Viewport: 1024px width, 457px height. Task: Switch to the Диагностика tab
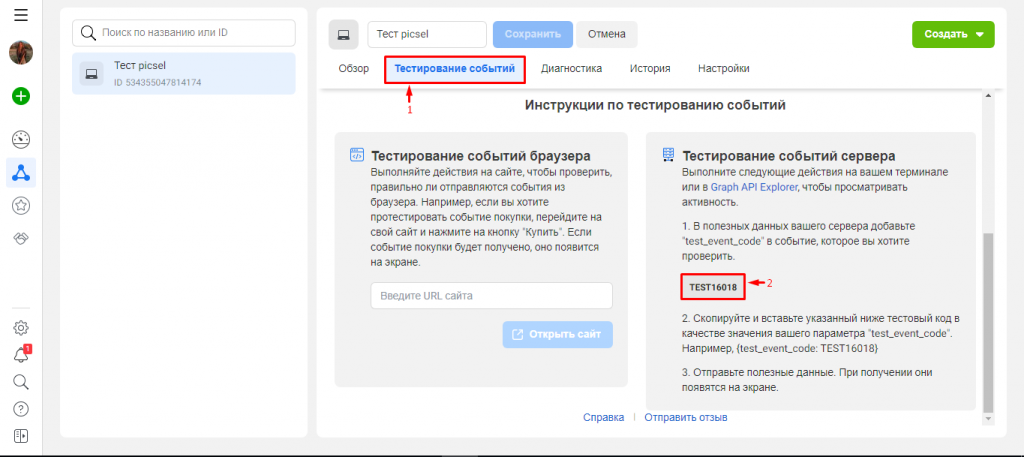click(x=571, y=69)
